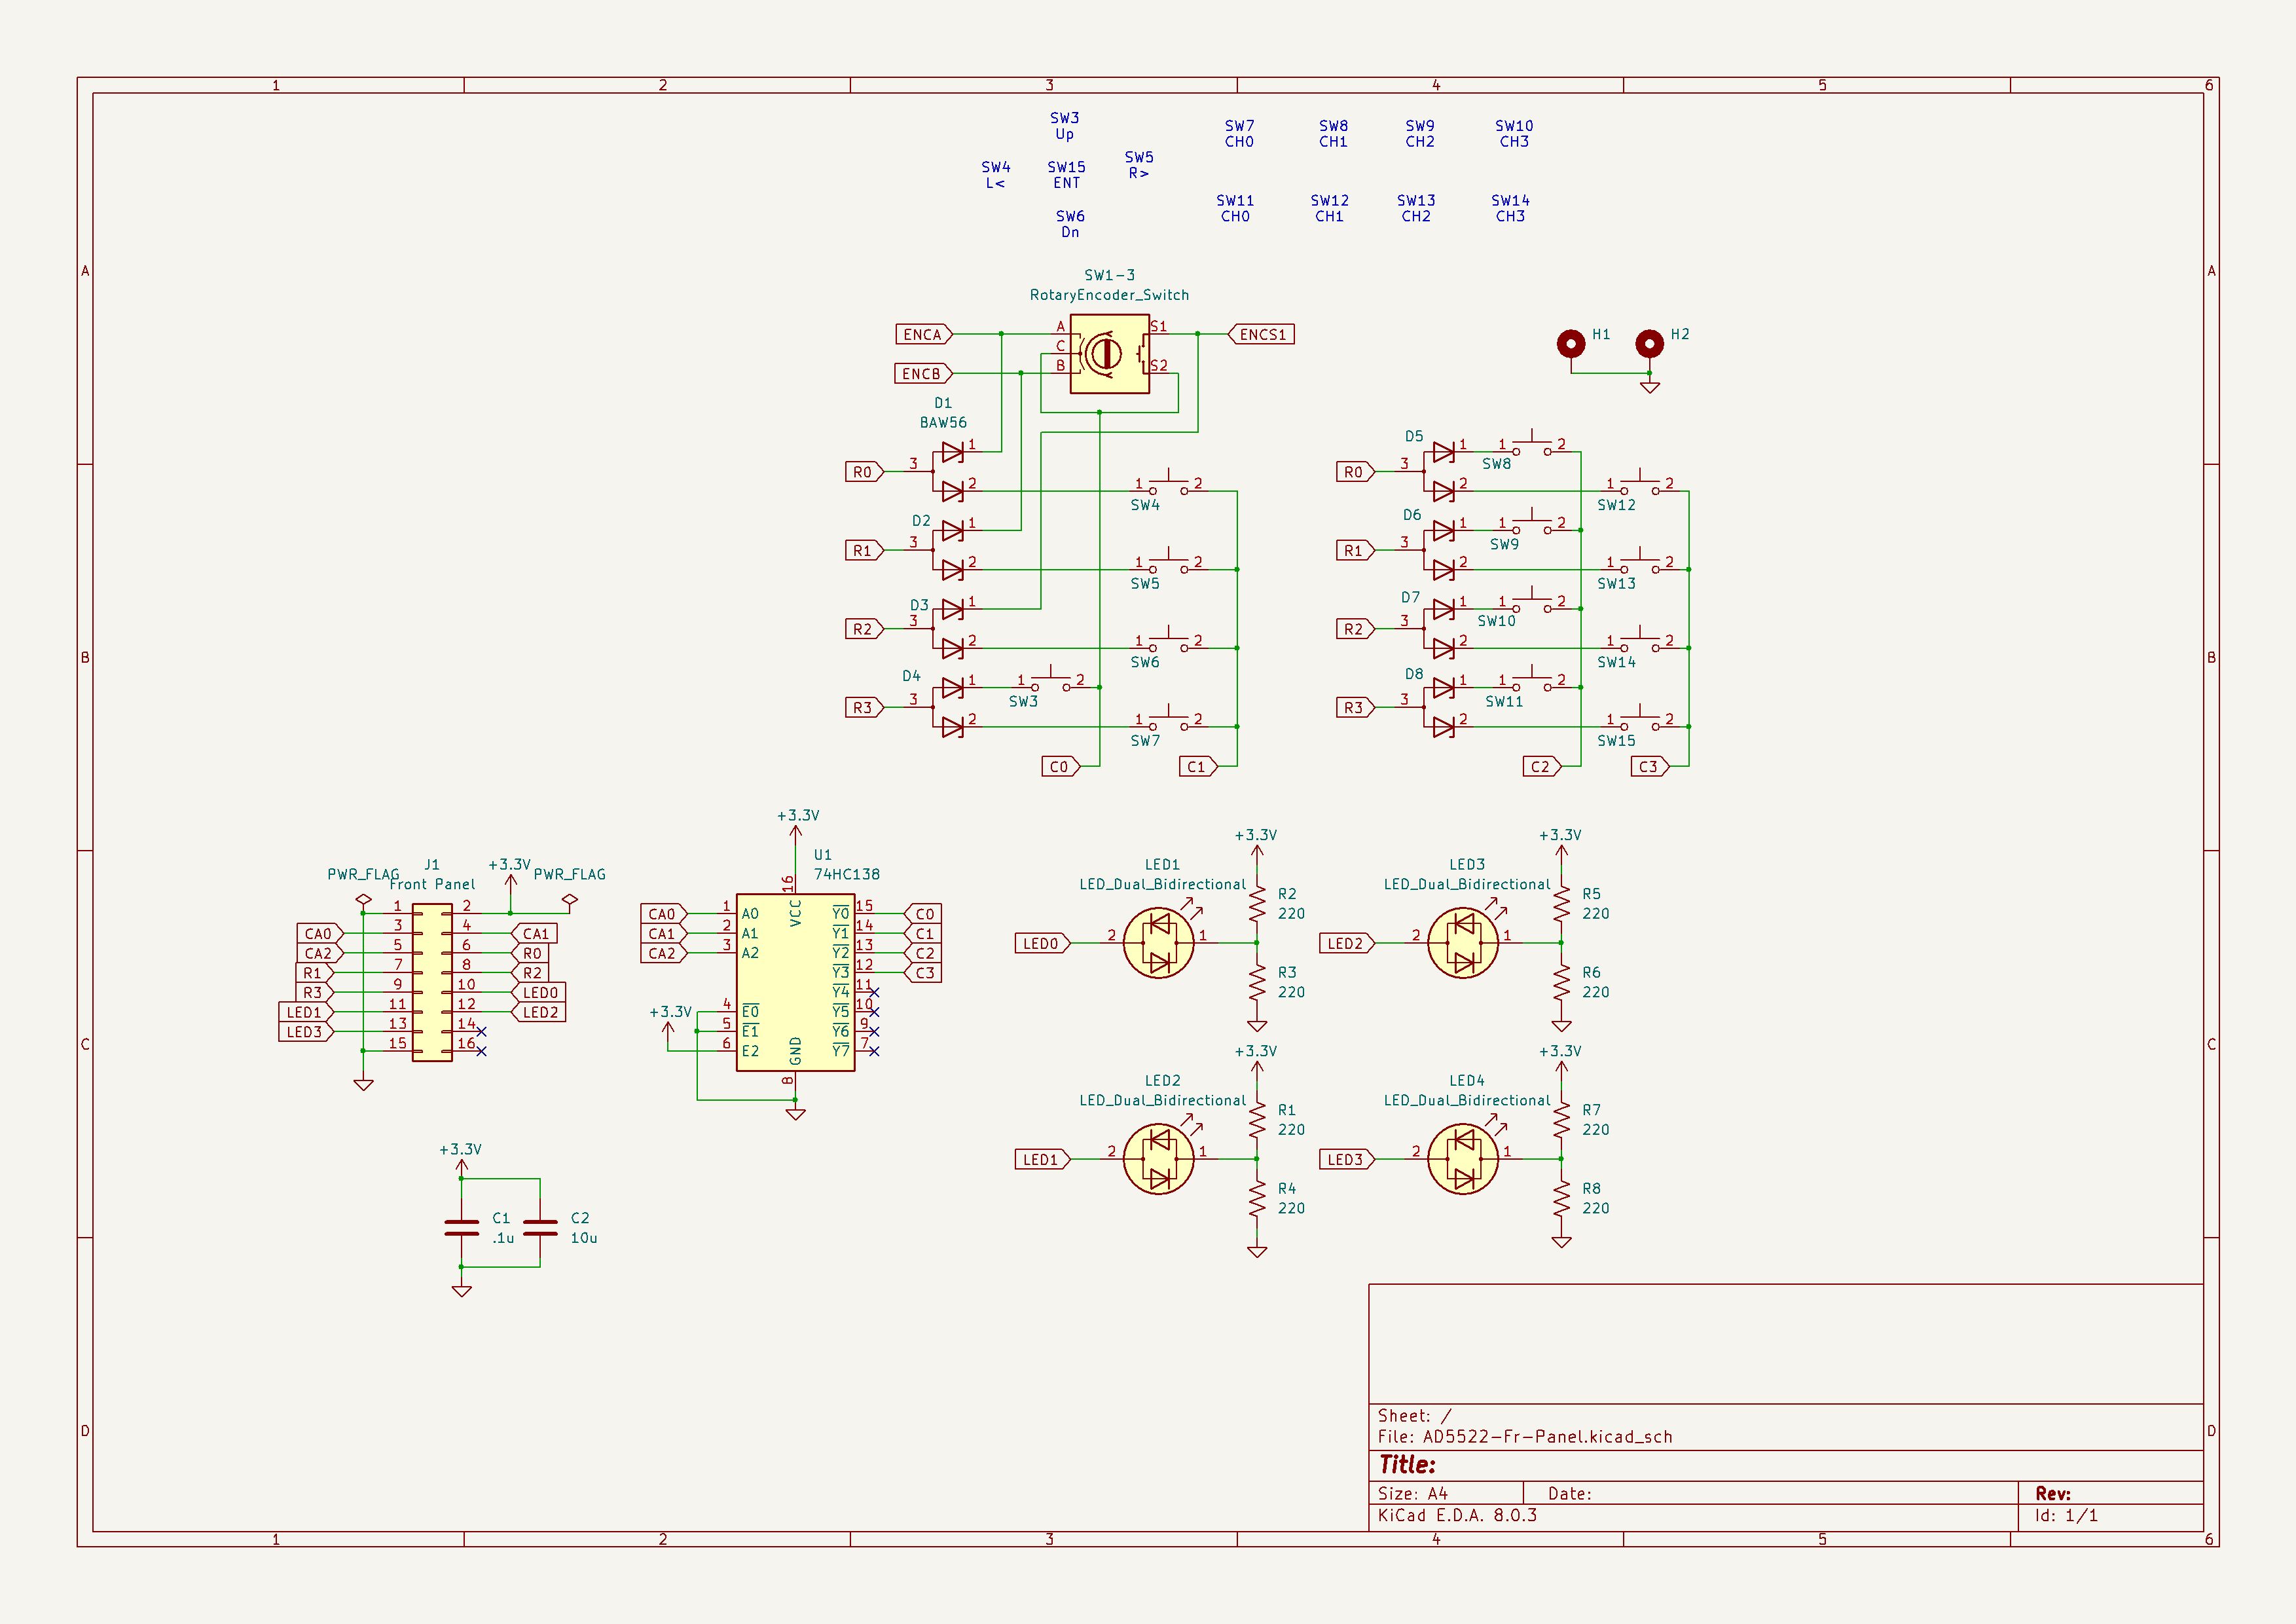Screen dimensions: 2296x1624
Task: Click the R5 220 resistor symbol
Action: point(1561,904)
